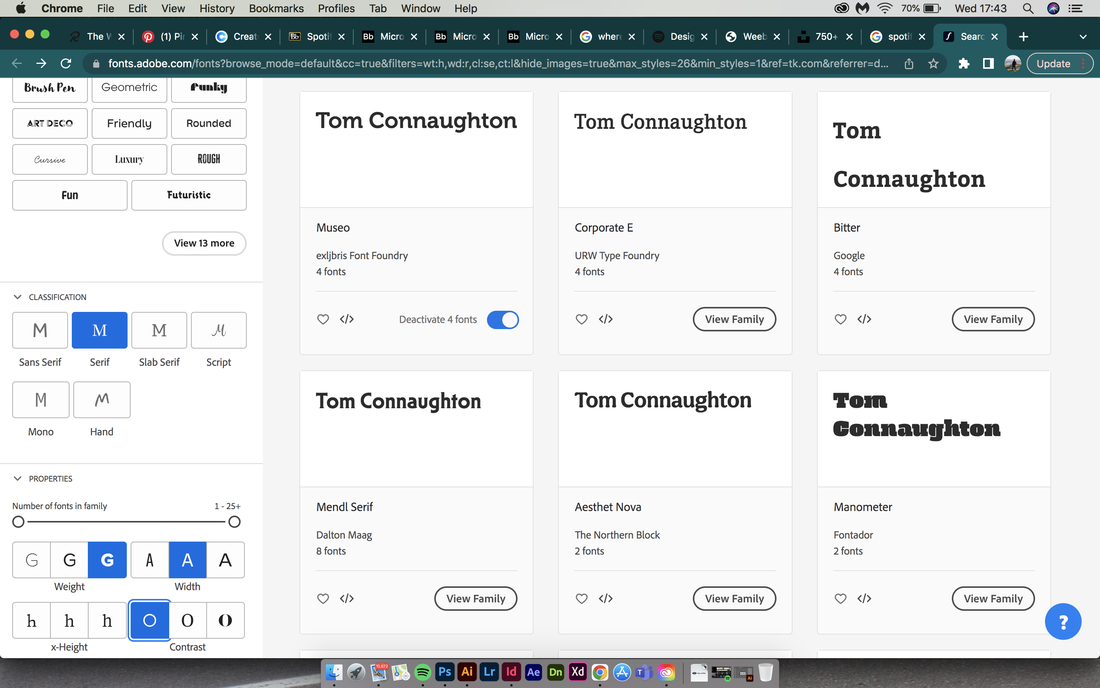Toggle the low contrast O filter
This screenshot has width=1100, height=688.
tap(149, 620)
